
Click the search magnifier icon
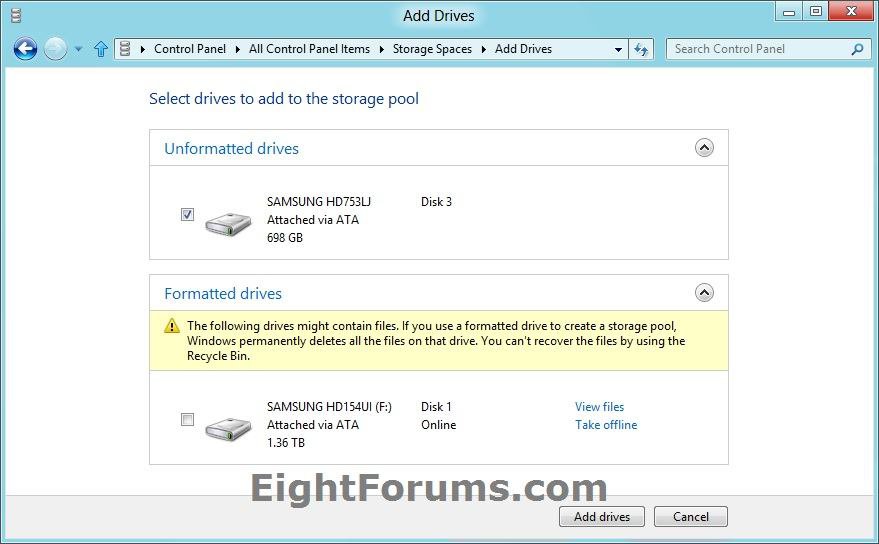[x=857, y=49]
